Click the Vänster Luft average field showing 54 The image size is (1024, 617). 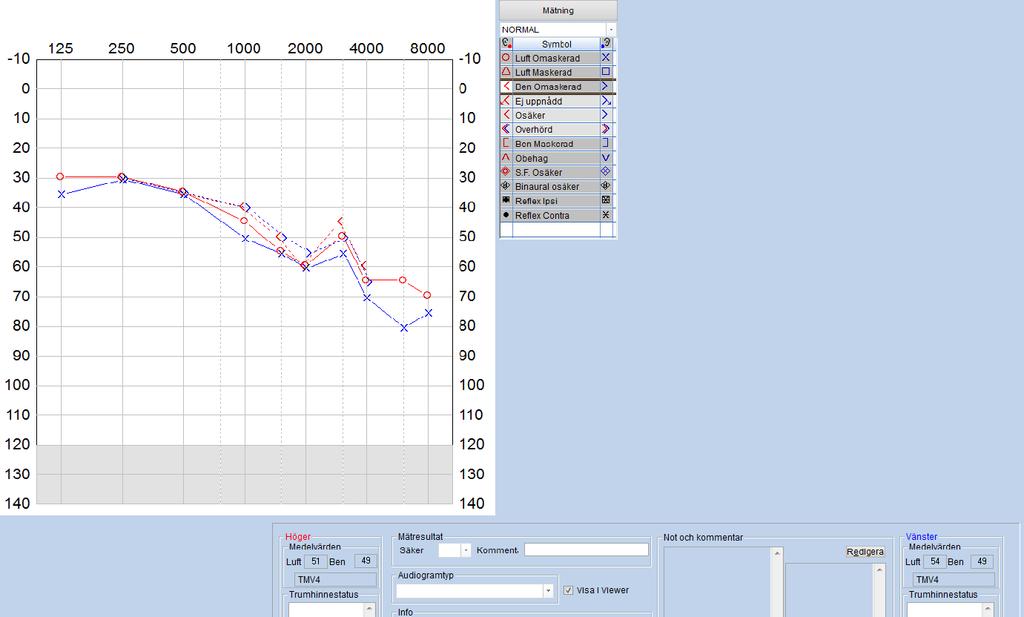tap(935, 561)
